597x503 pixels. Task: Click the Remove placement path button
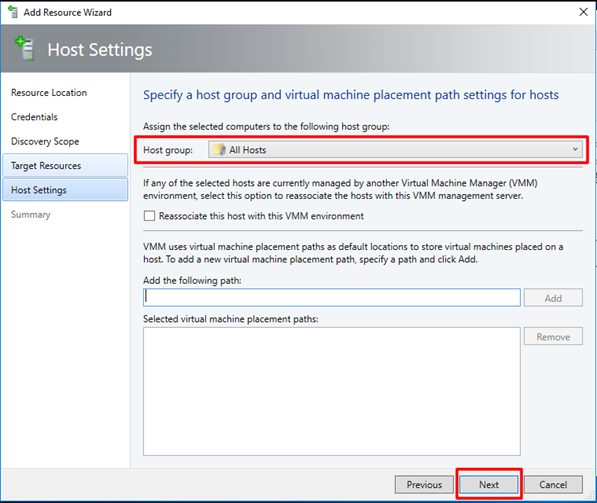tap(553, 336)
